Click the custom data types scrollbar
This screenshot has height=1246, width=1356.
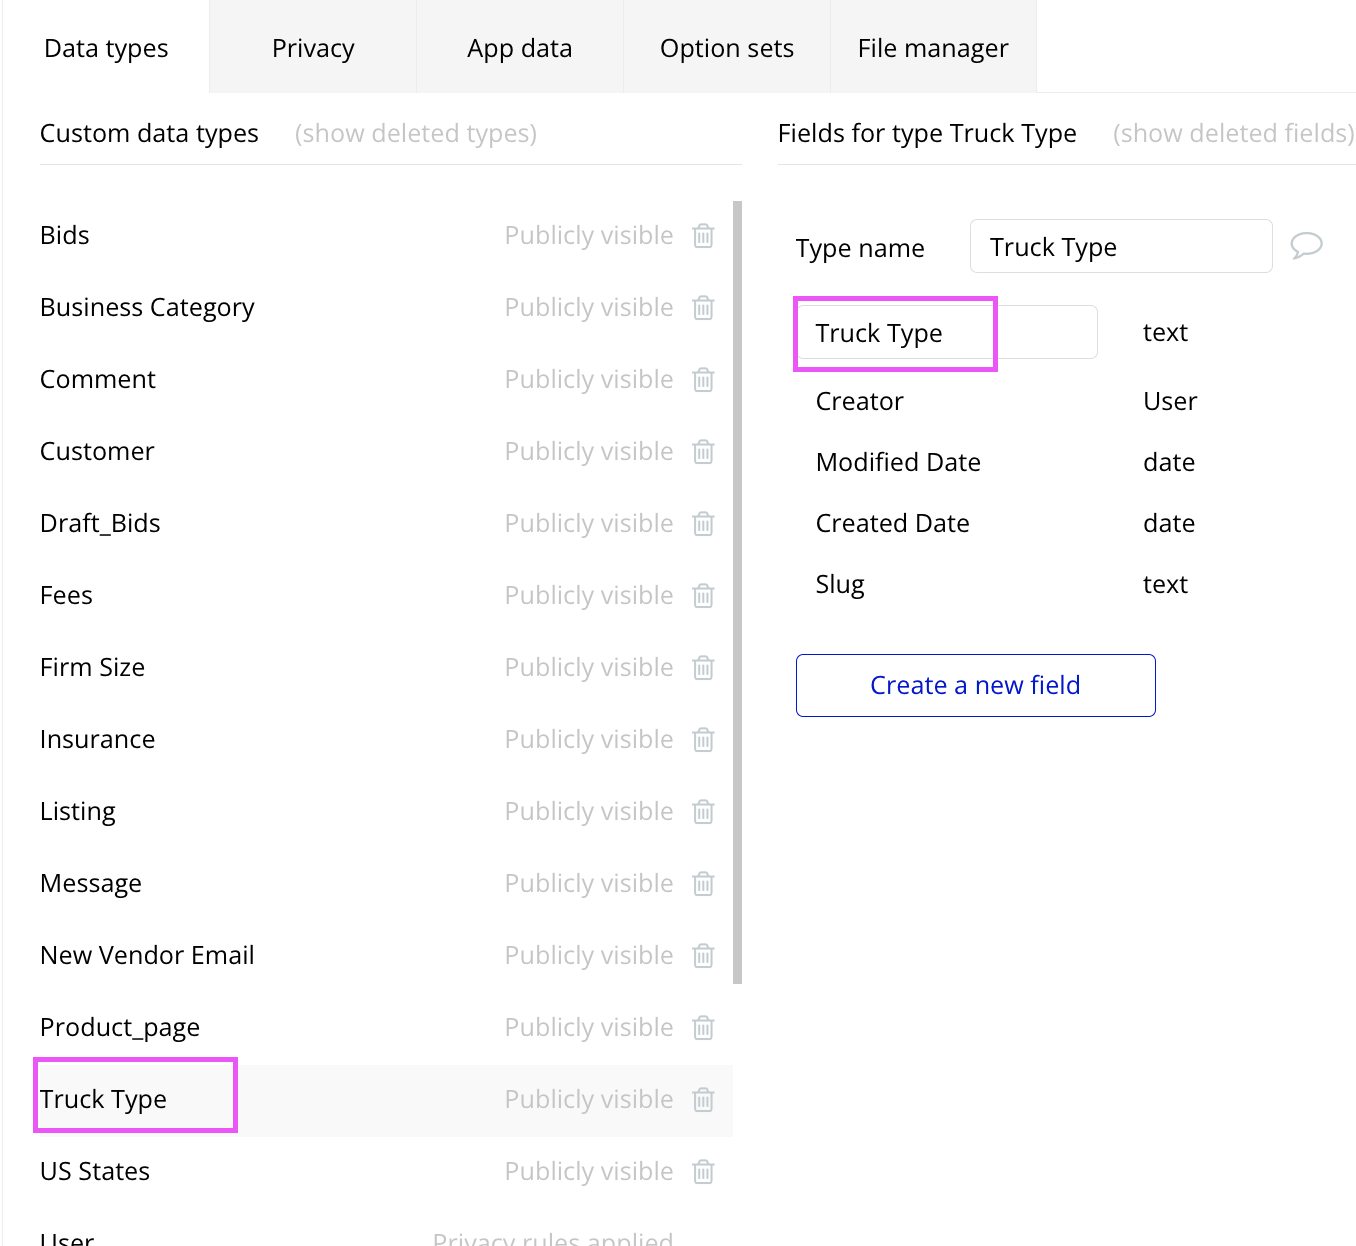pyautogui.click(x=738, y=592)
